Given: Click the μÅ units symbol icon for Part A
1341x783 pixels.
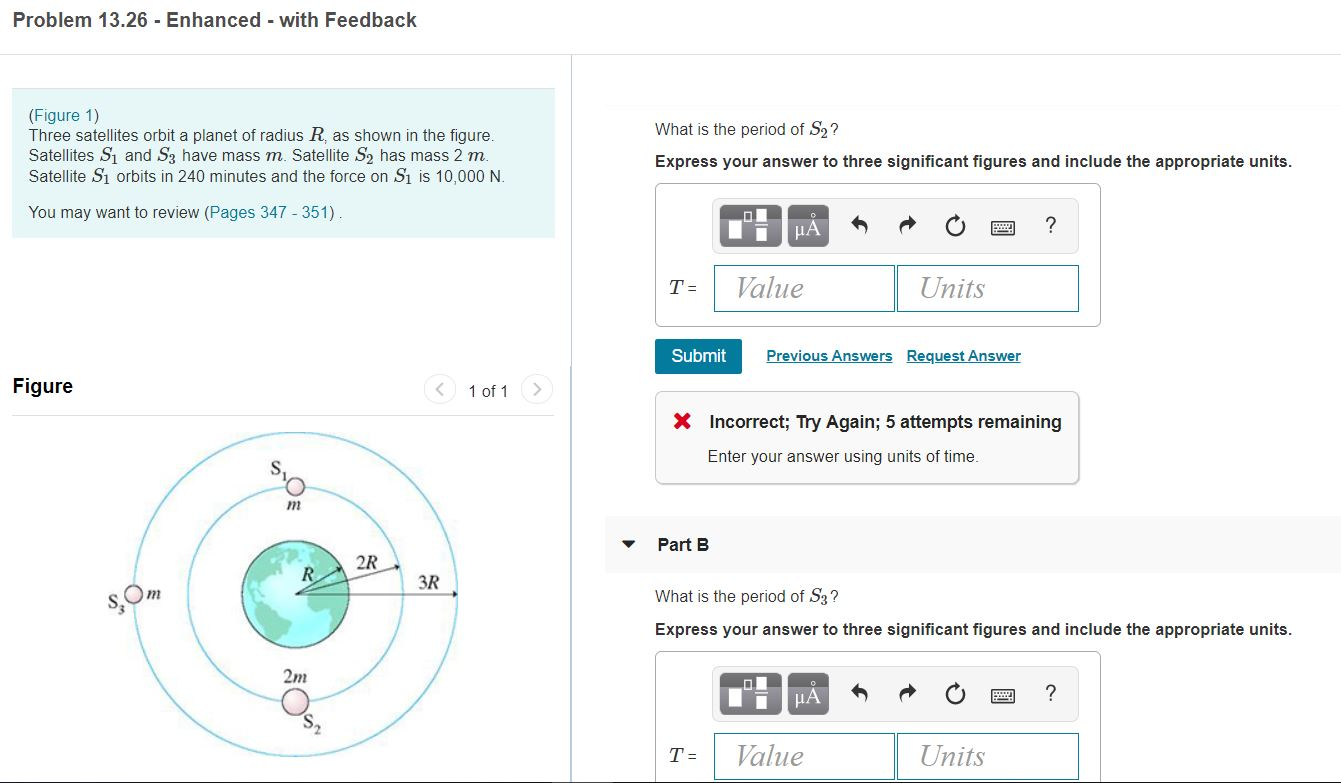Looking at the screenshot, I should (x=807, y=225).
